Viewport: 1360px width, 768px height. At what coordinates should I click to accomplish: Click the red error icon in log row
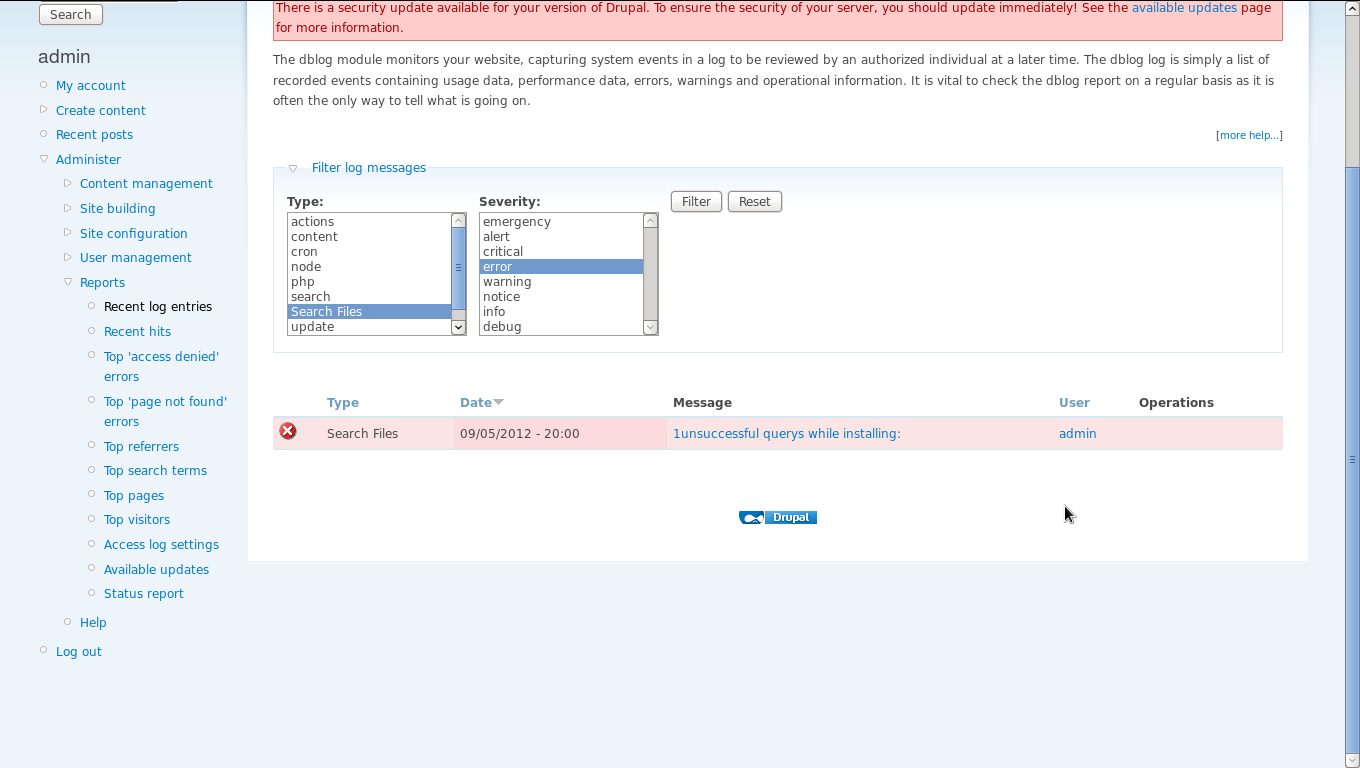(288, 431)
